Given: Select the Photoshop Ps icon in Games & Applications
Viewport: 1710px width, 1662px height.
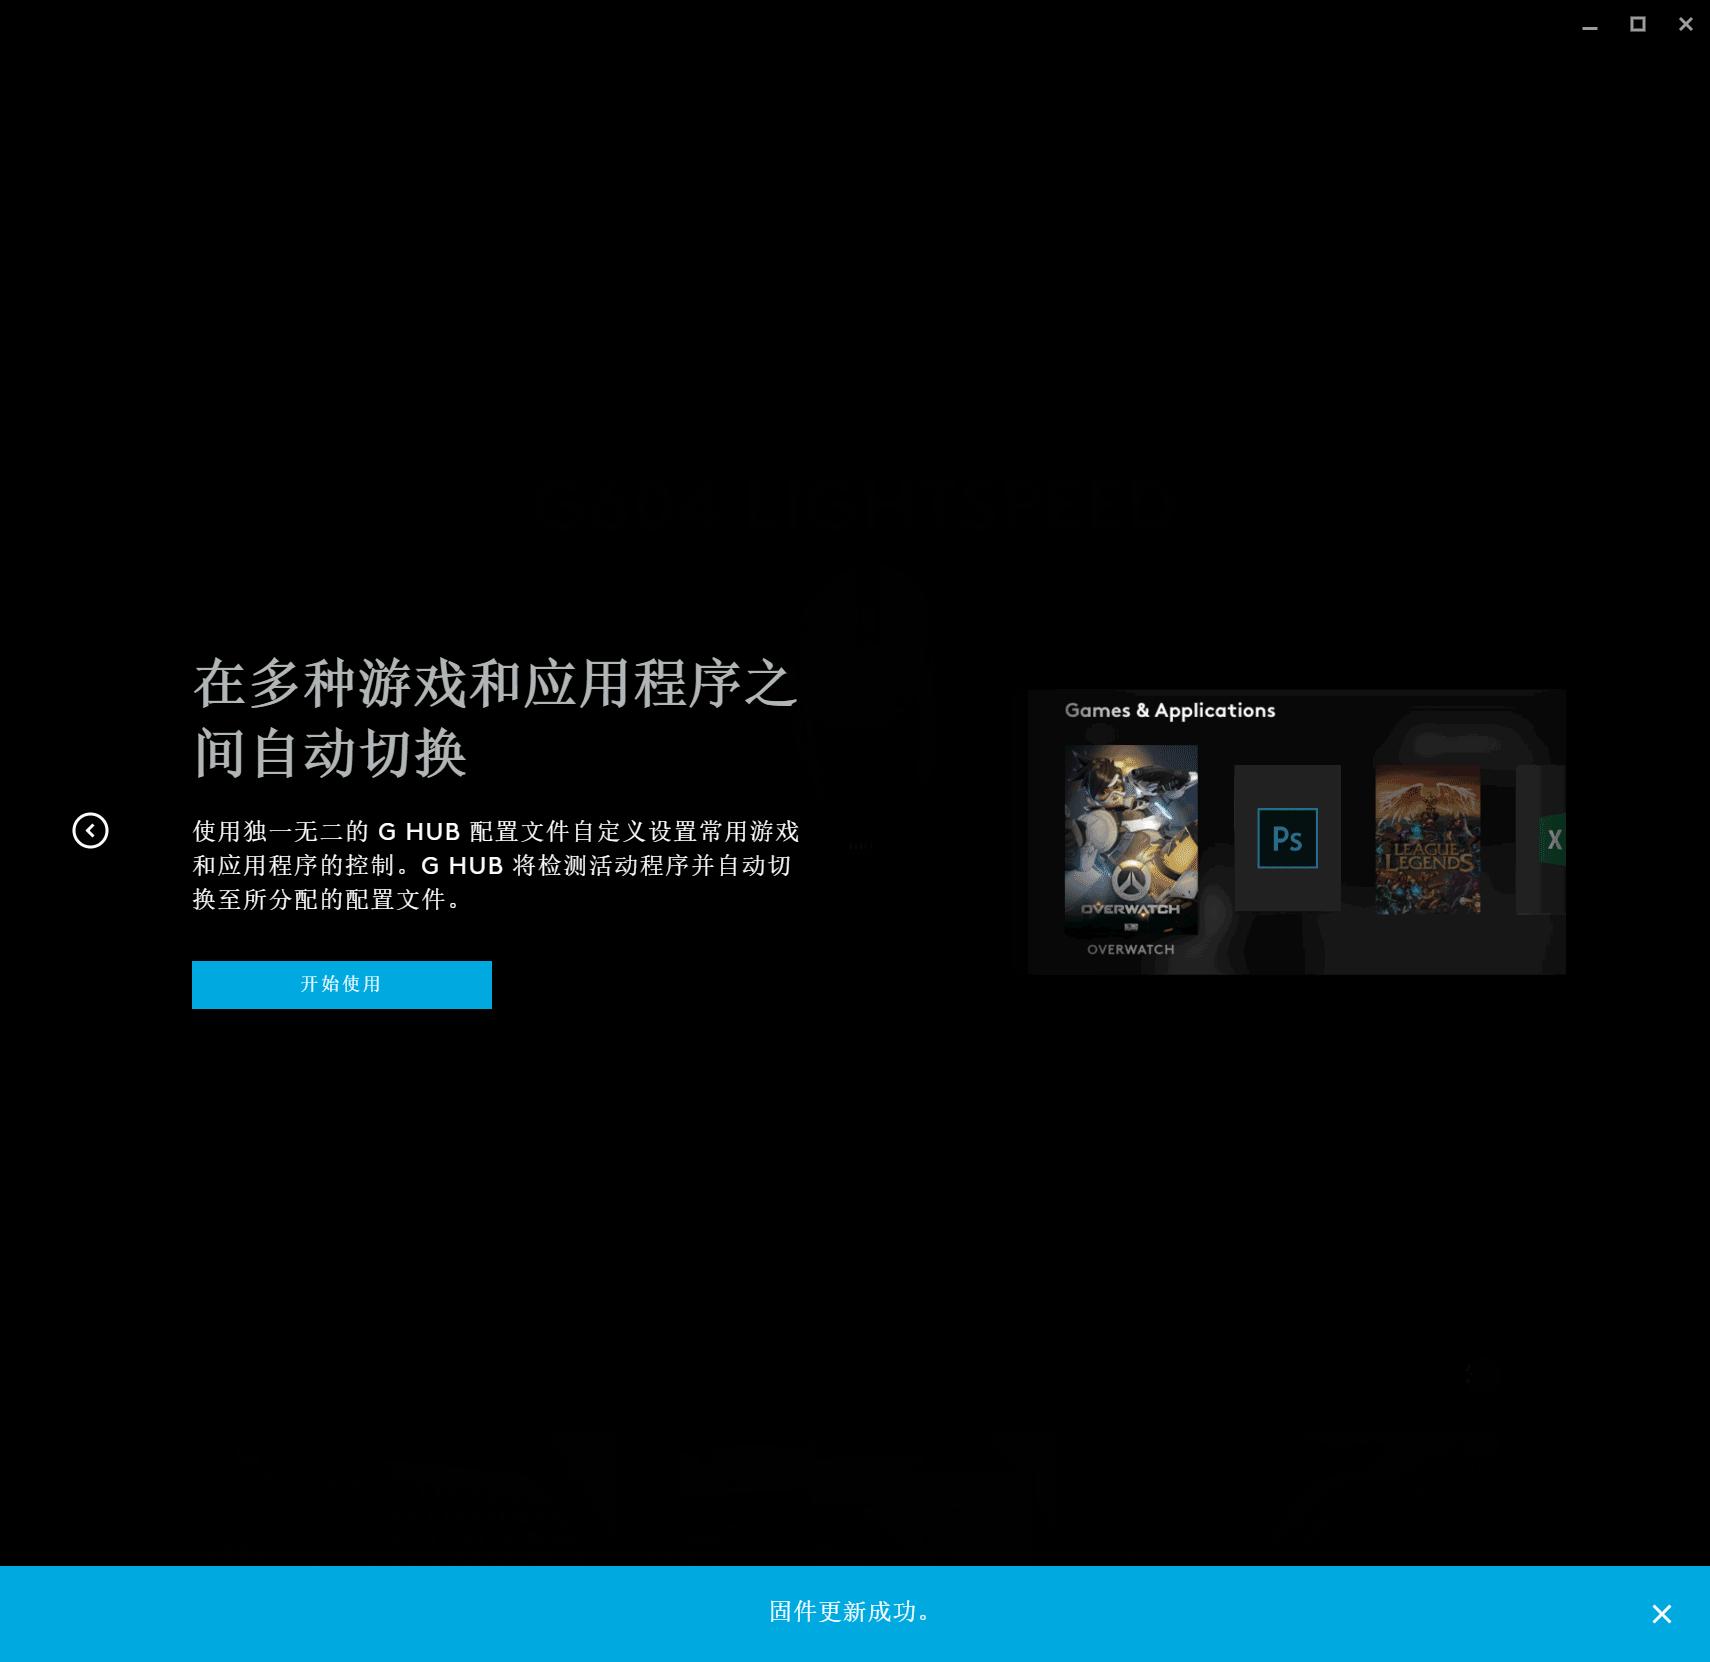Looking at the screenshot, I should coord(1288,838).
